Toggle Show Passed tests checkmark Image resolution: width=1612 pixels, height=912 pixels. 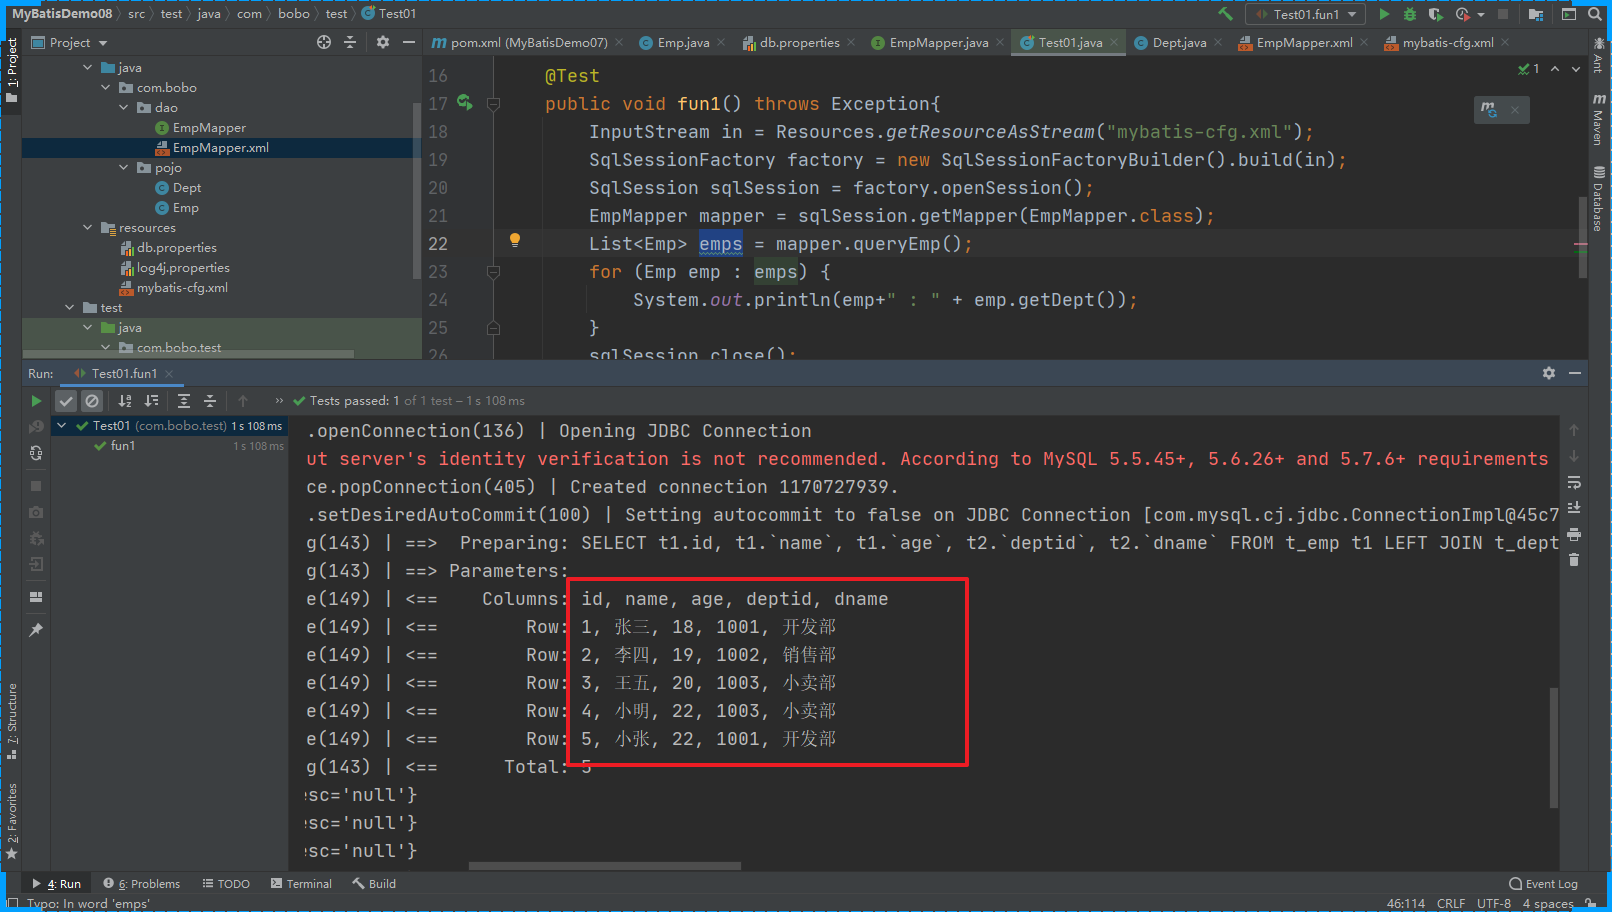point(66,401)
